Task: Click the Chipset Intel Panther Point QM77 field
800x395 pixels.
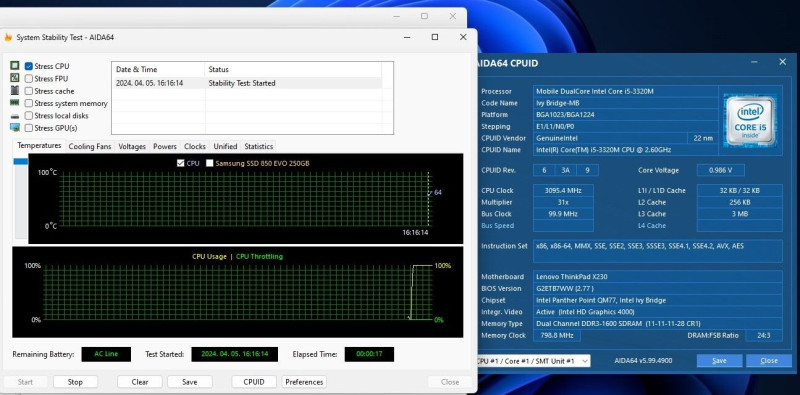Action: [x=658, y=300]
